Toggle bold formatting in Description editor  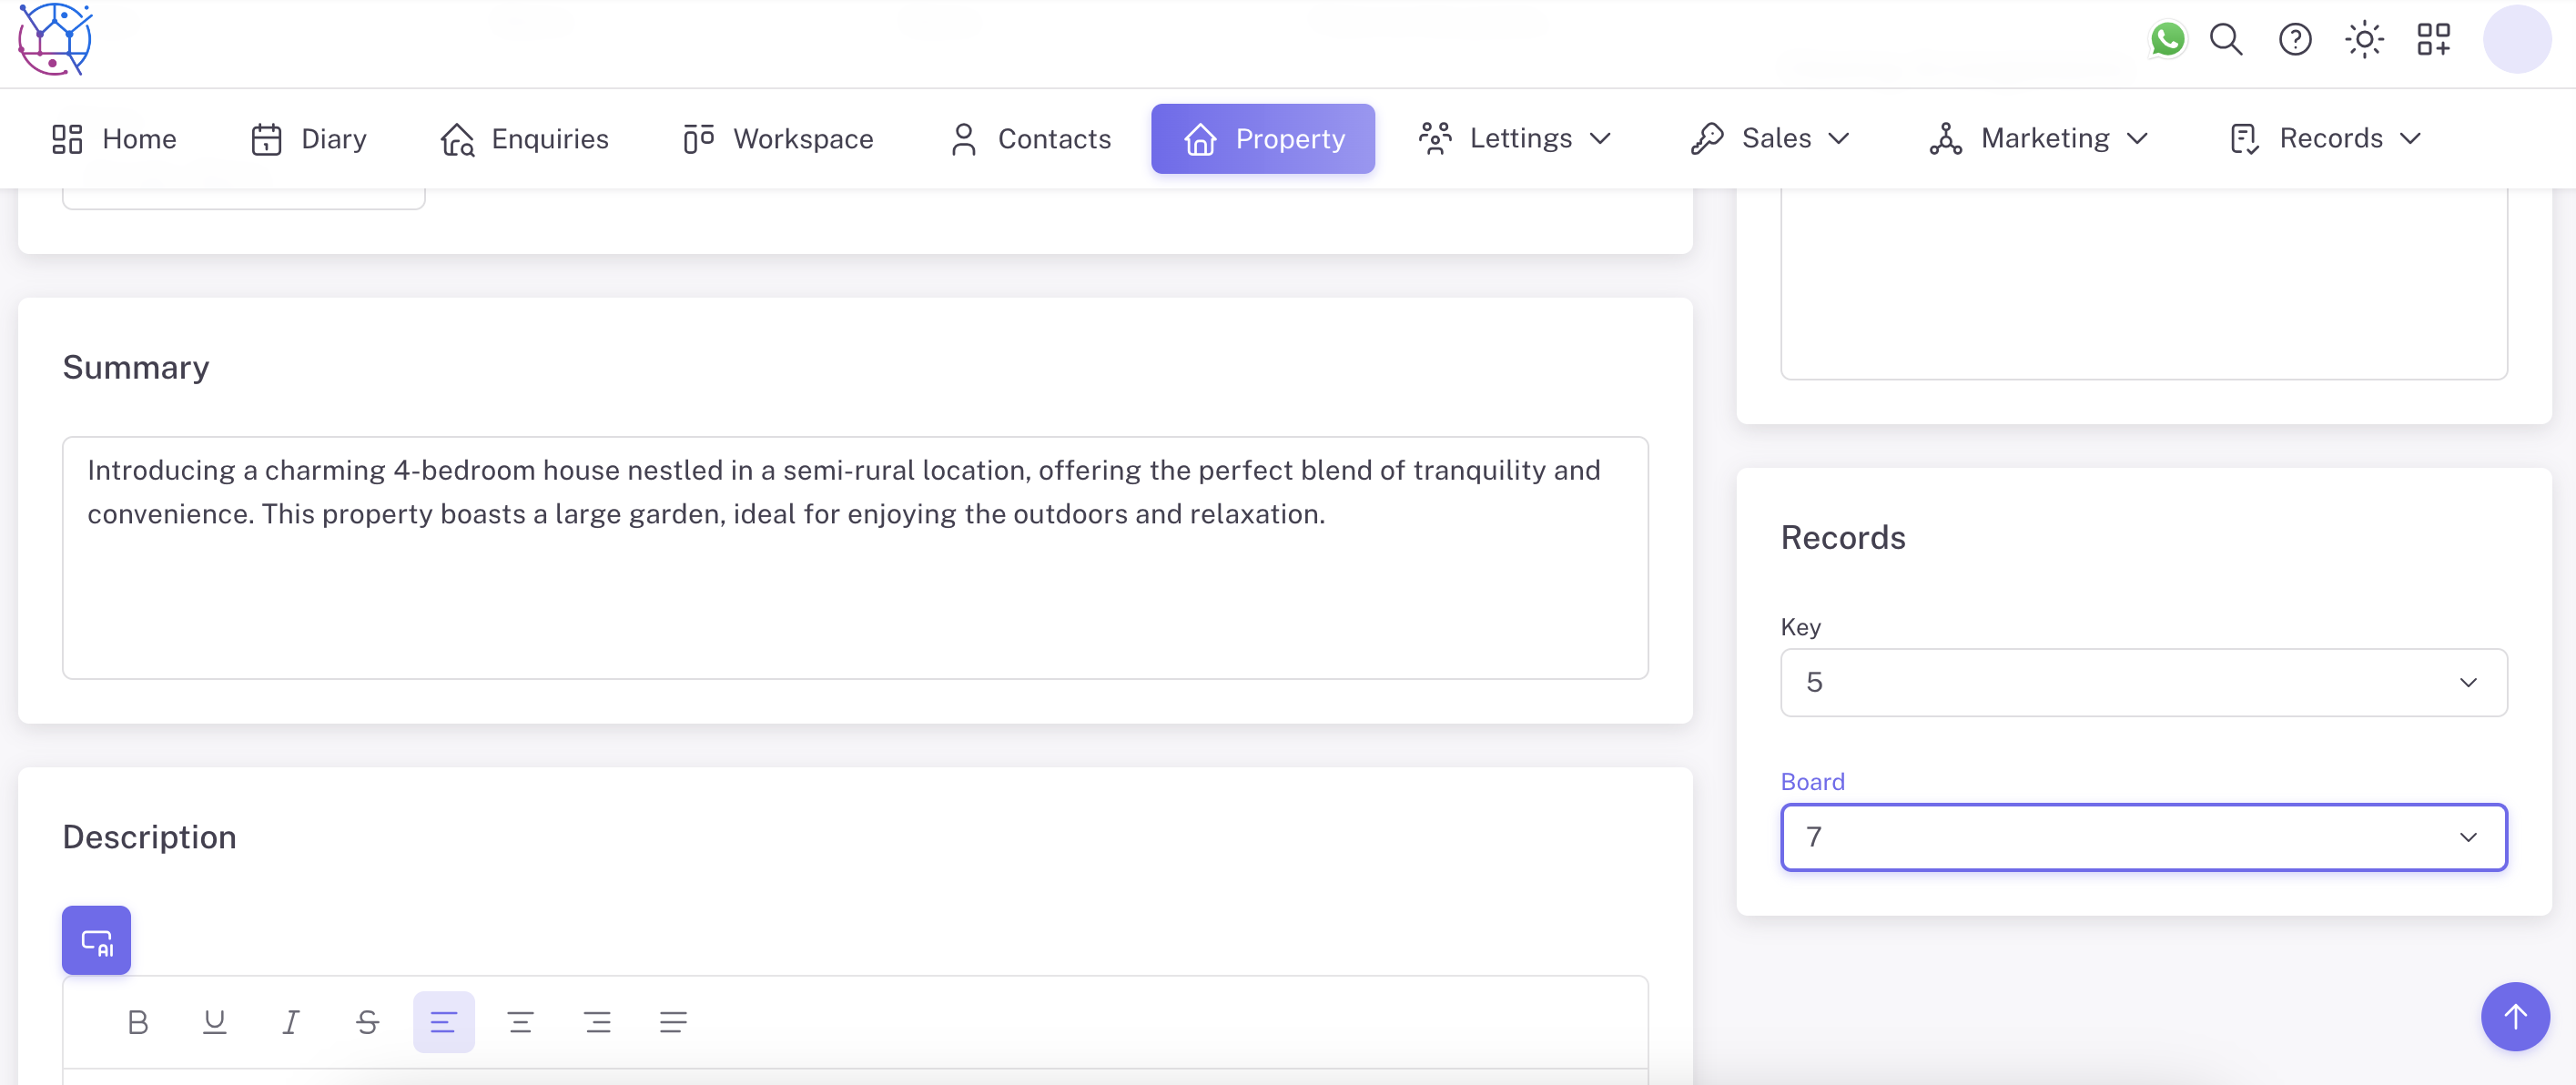138,1022
